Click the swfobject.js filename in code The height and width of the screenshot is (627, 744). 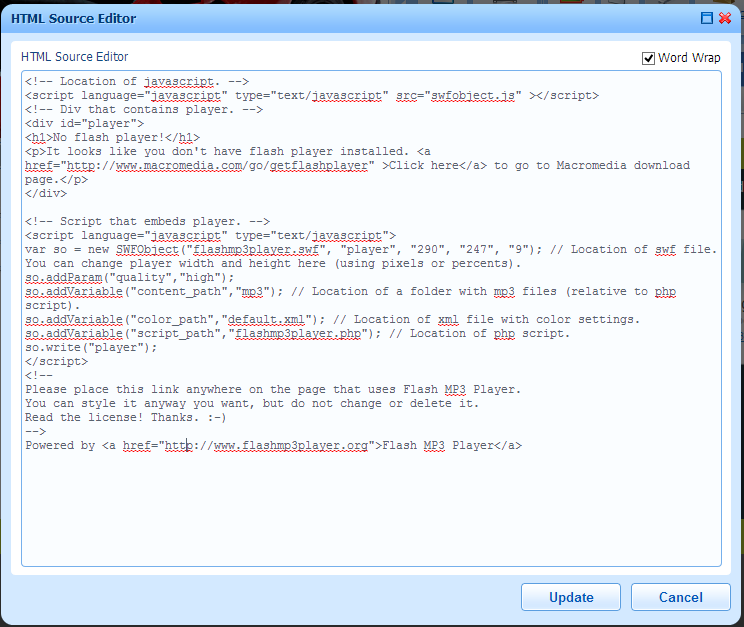point(473,95)
